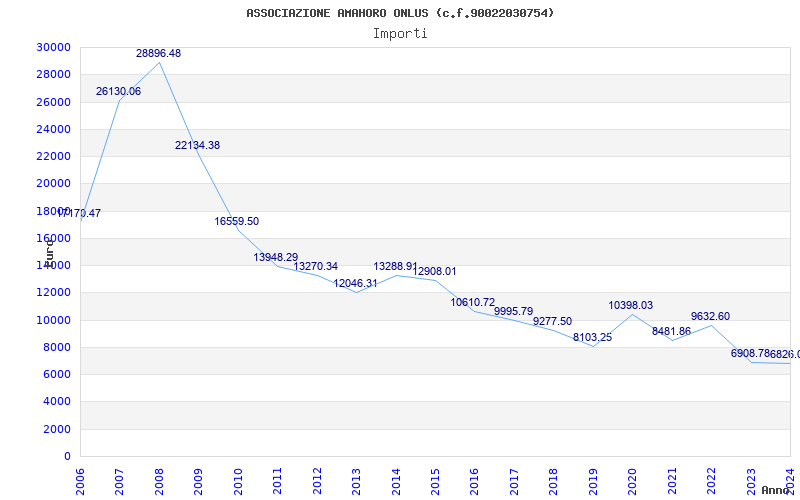Select the 2011 x-axis year label
Viewport: 800px width, 500px height.
pos(277,481)
